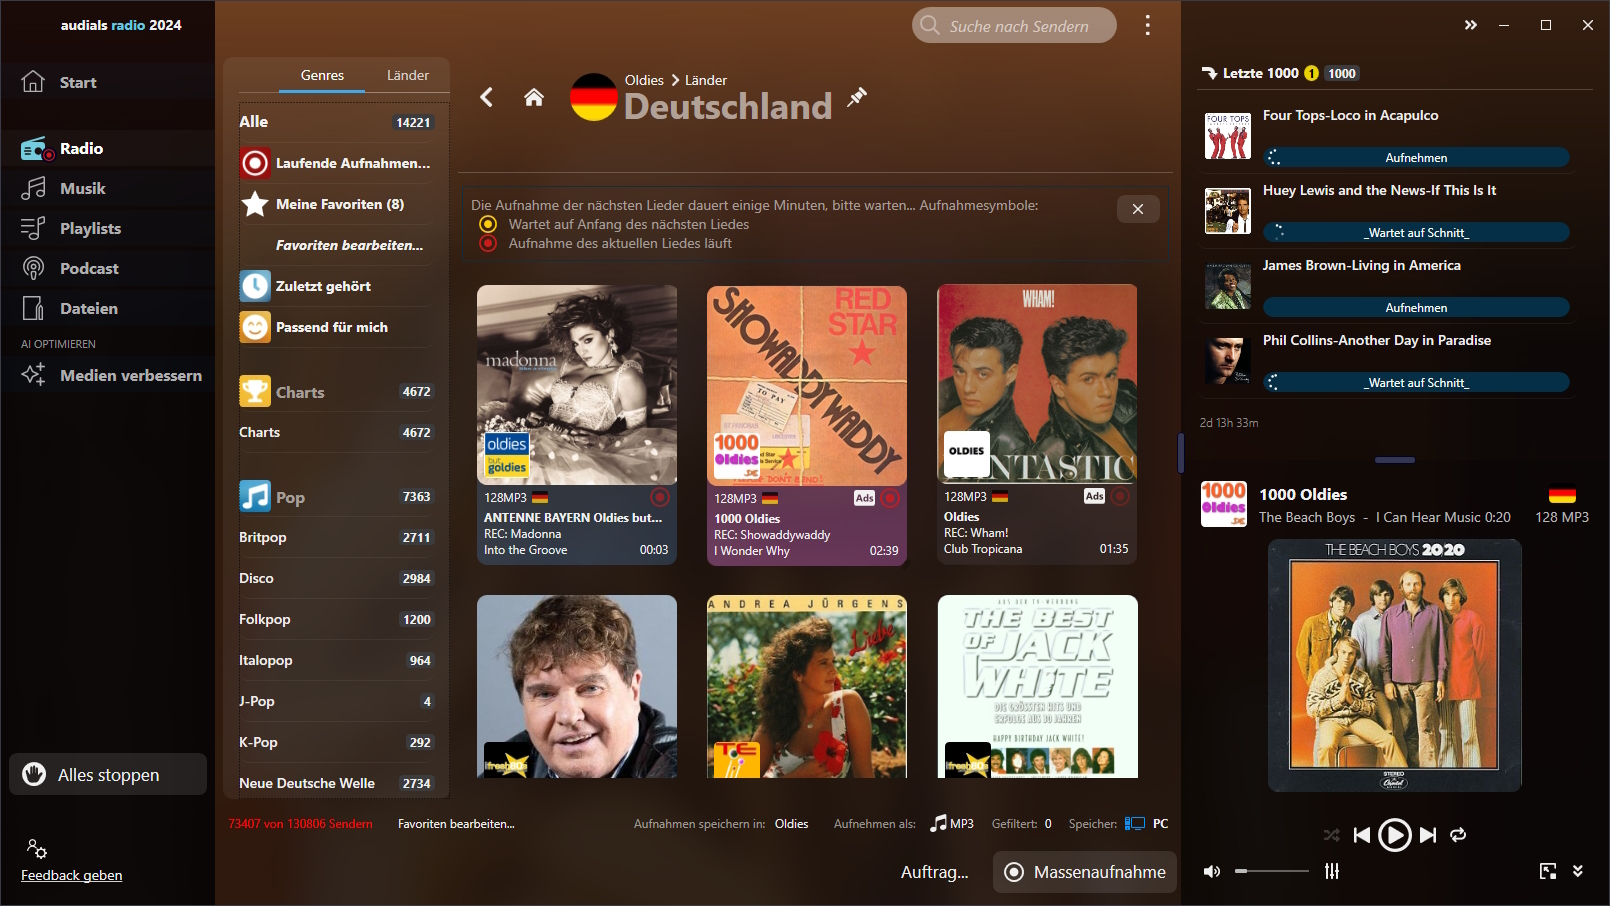Open Passend für mich recommendations
This screenshot has width=1610, height=906.
tap(336, 327)
